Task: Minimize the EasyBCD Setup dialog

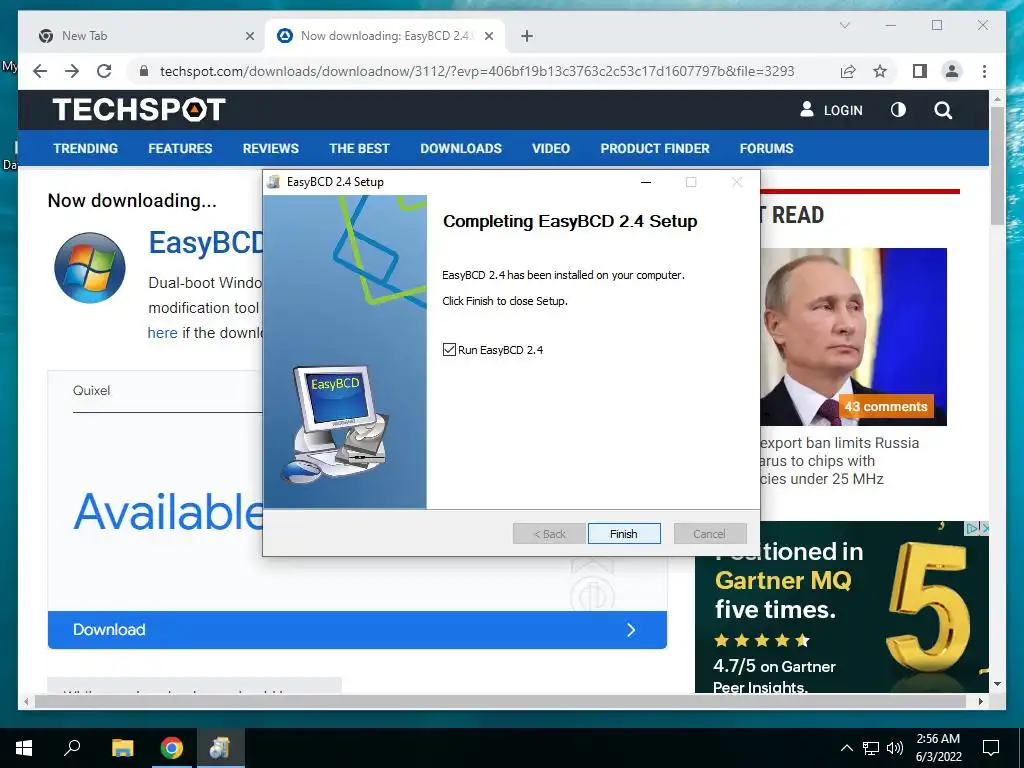Action: [646, 182]
